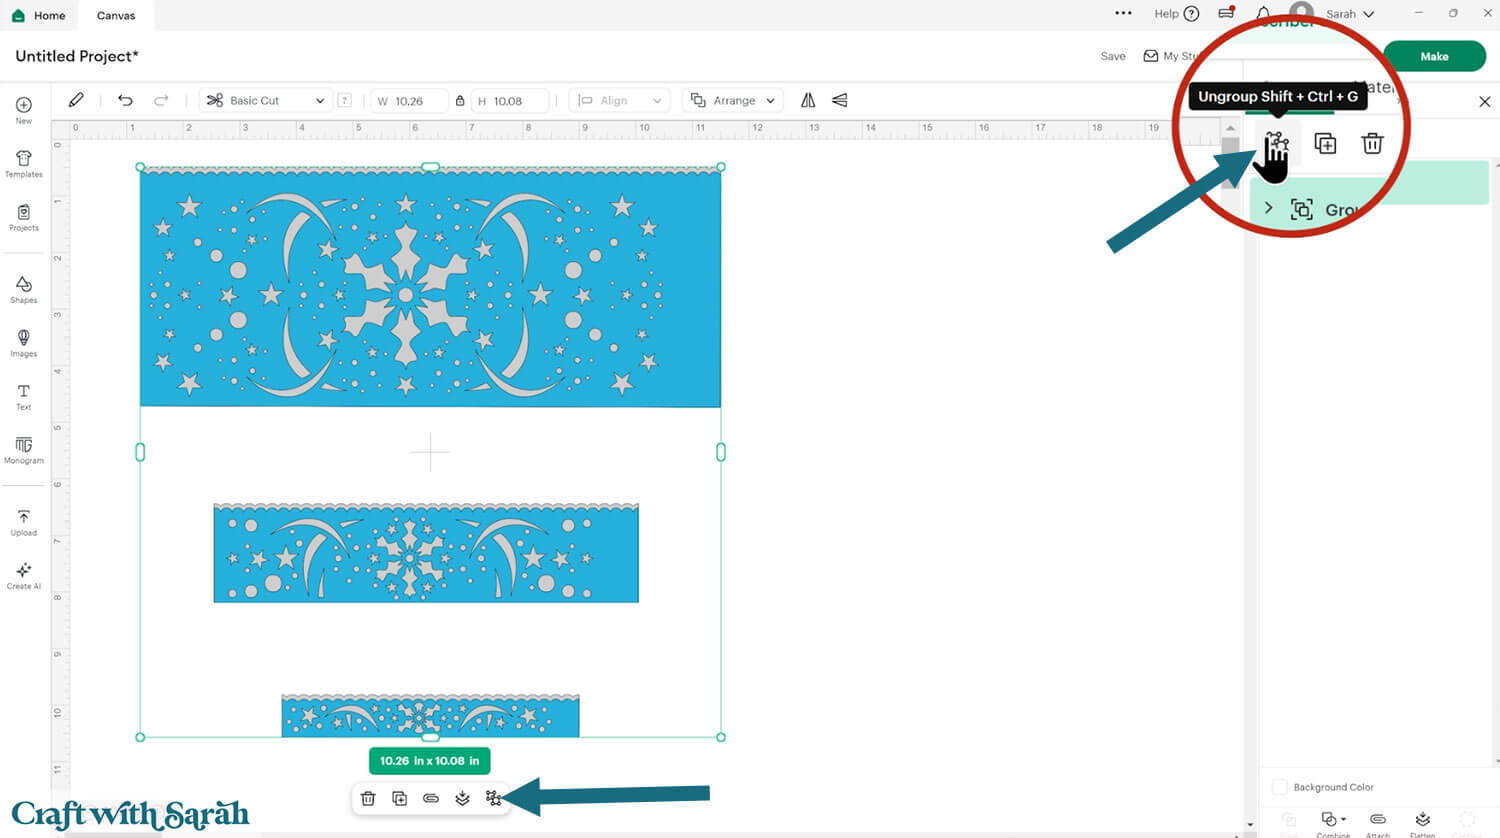Screen dimensions: 1500x838
Task: Open the Shapes tool
Action: point(24,290)
